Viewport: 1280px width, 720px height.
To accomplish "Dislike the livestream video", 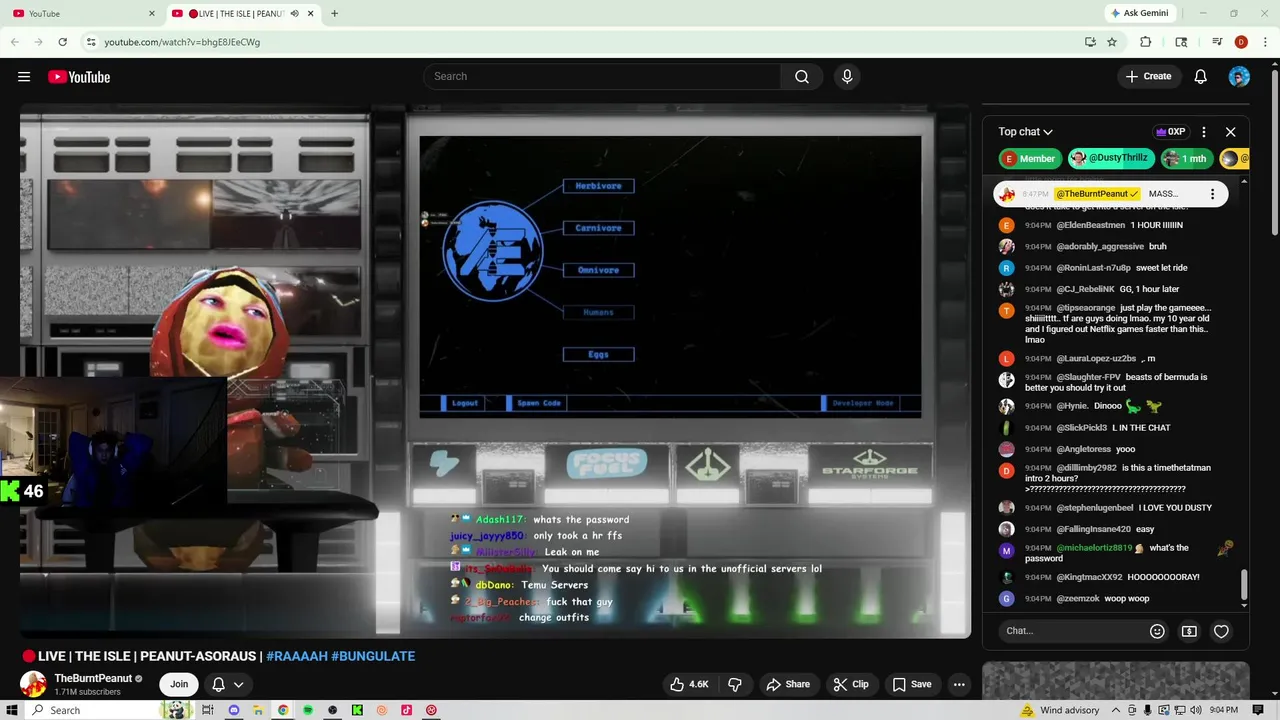I will (x=735, y=685).
